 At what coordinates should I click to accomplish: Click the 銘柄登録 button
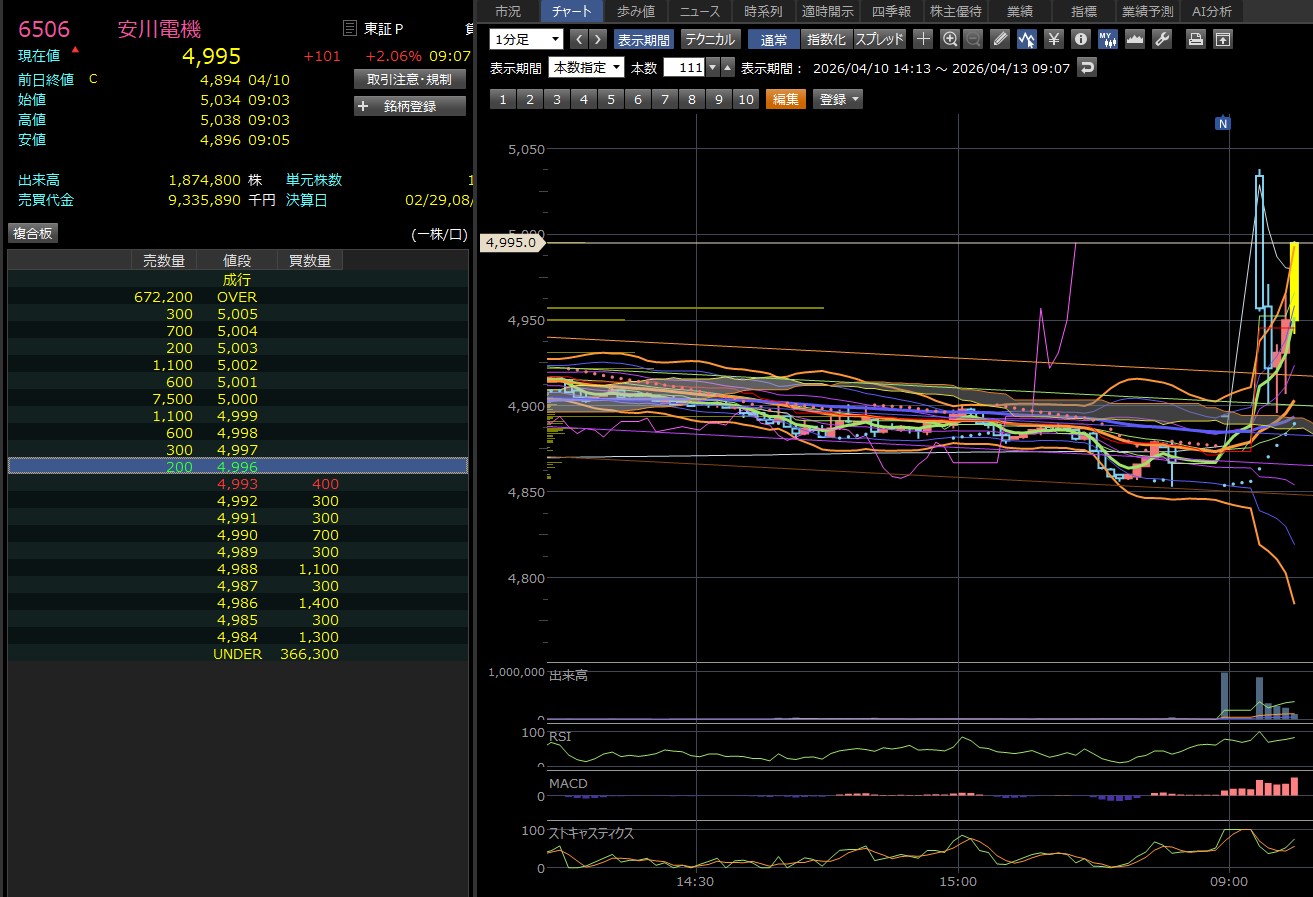[x=410, y=106]
